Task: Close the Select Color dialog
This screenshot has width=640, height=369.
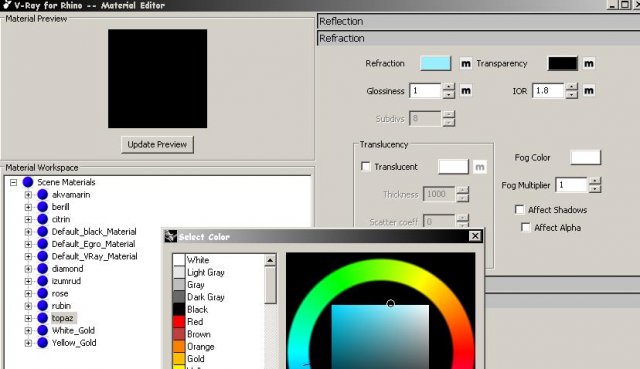Action: pyautogui.click(x=475, y=236)
